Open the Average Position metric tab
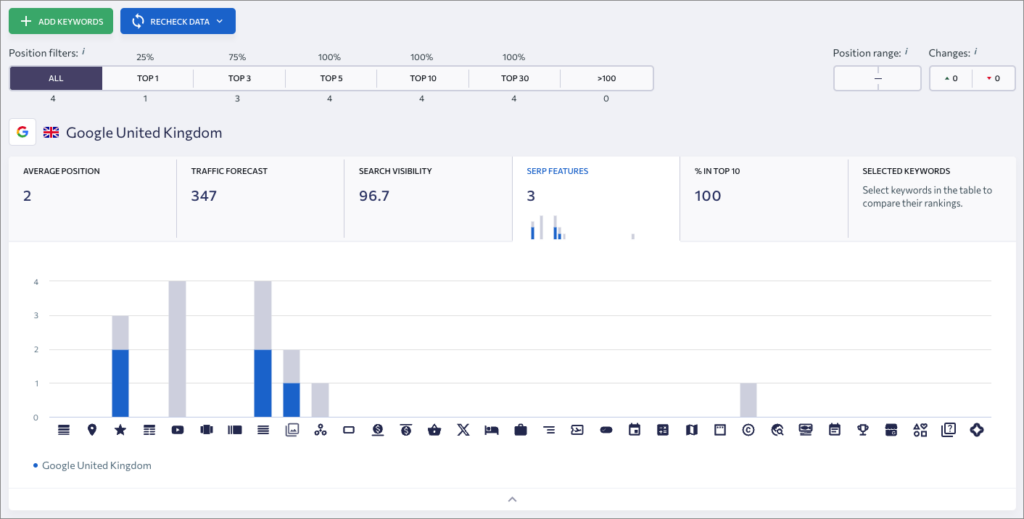 pyautogui.click(x=93, y=198)
